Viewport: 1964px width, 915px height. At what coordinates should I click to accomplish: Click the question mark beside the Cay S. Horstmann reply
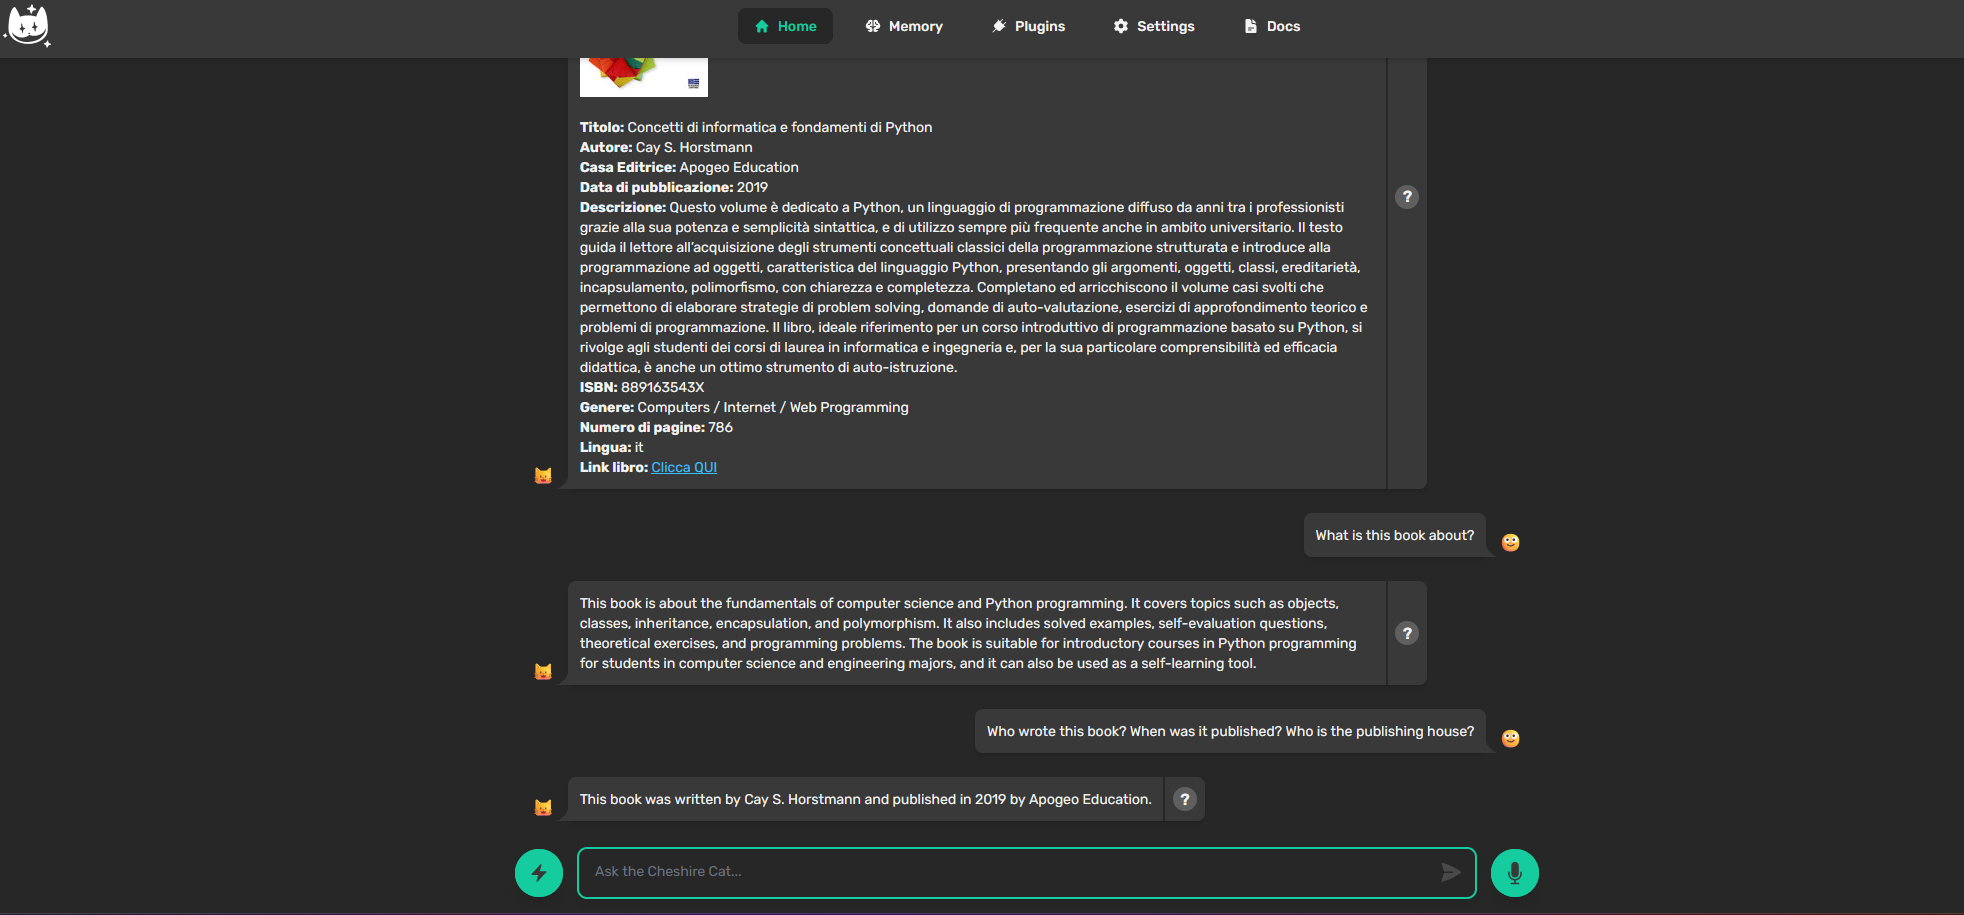[1185, 799]
